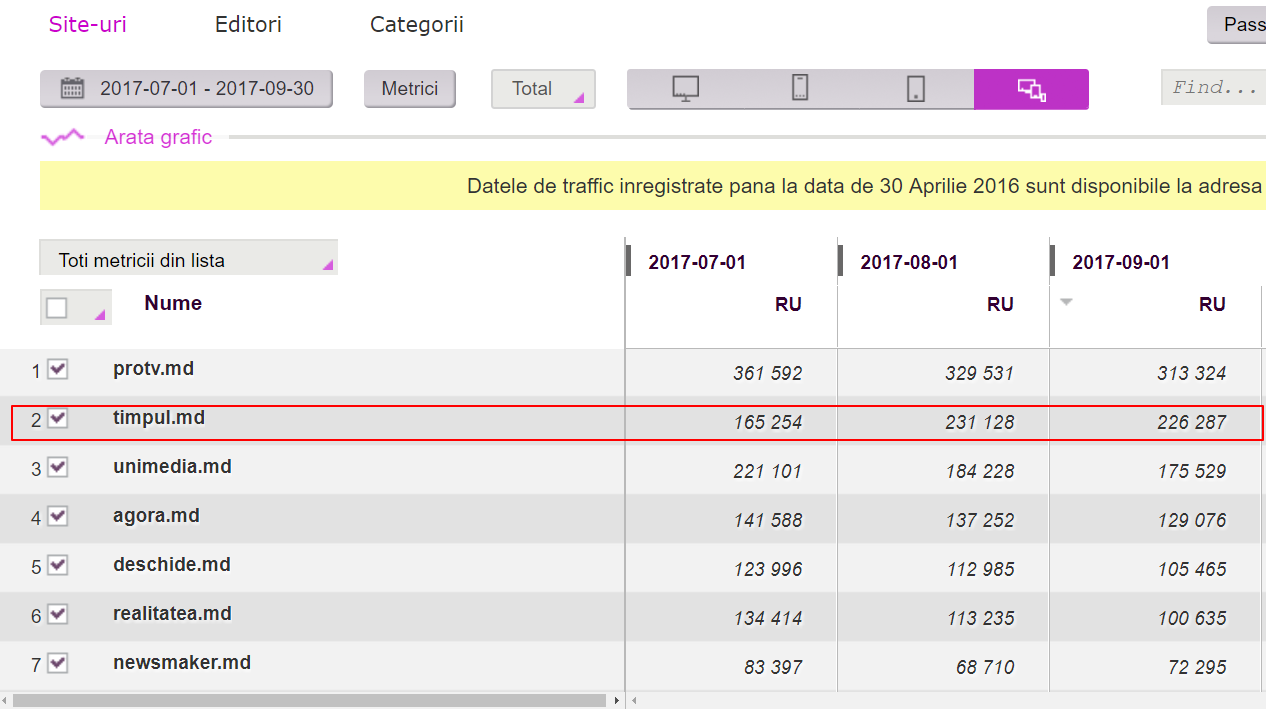This screenshot has height=712, width=1266.
Task: Click right arrow of left horizontal scrollbar
Action: coord(617,701)
